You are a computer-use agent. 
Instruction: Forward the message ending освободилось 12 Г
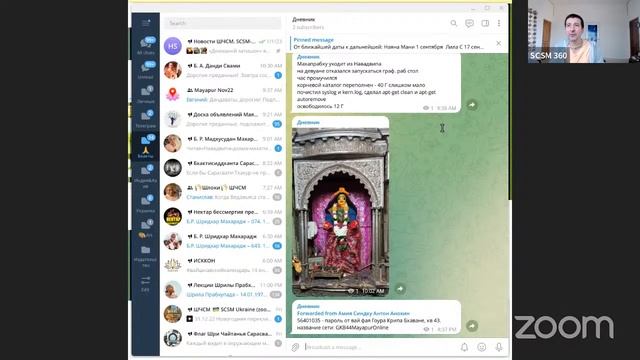(x=472, y=105)
